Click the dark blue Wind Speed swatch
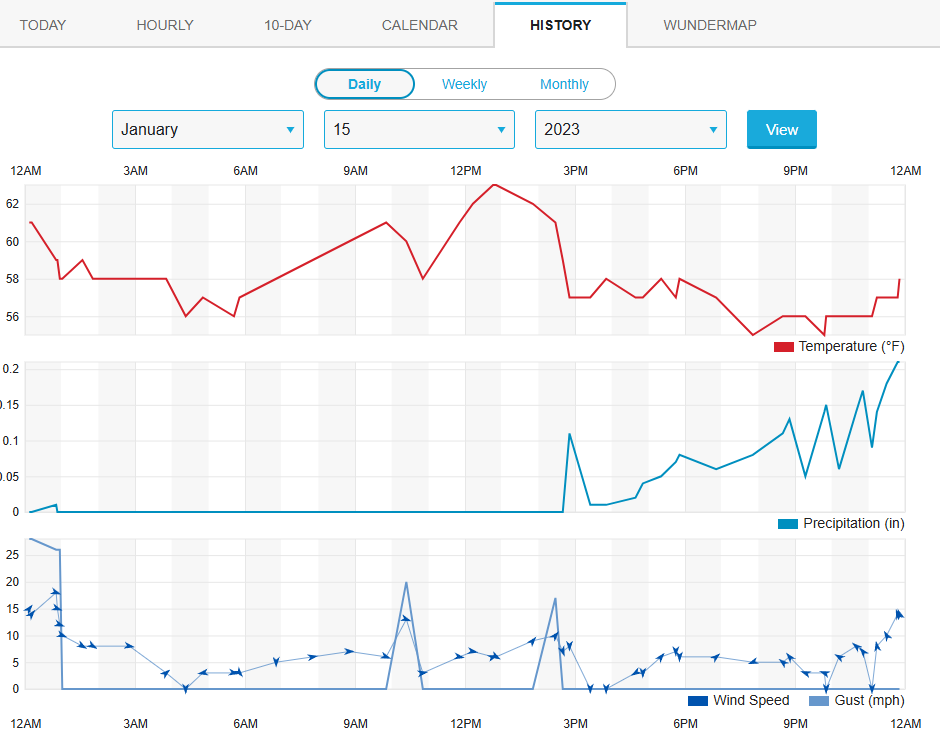 click(x=697, y=701)
